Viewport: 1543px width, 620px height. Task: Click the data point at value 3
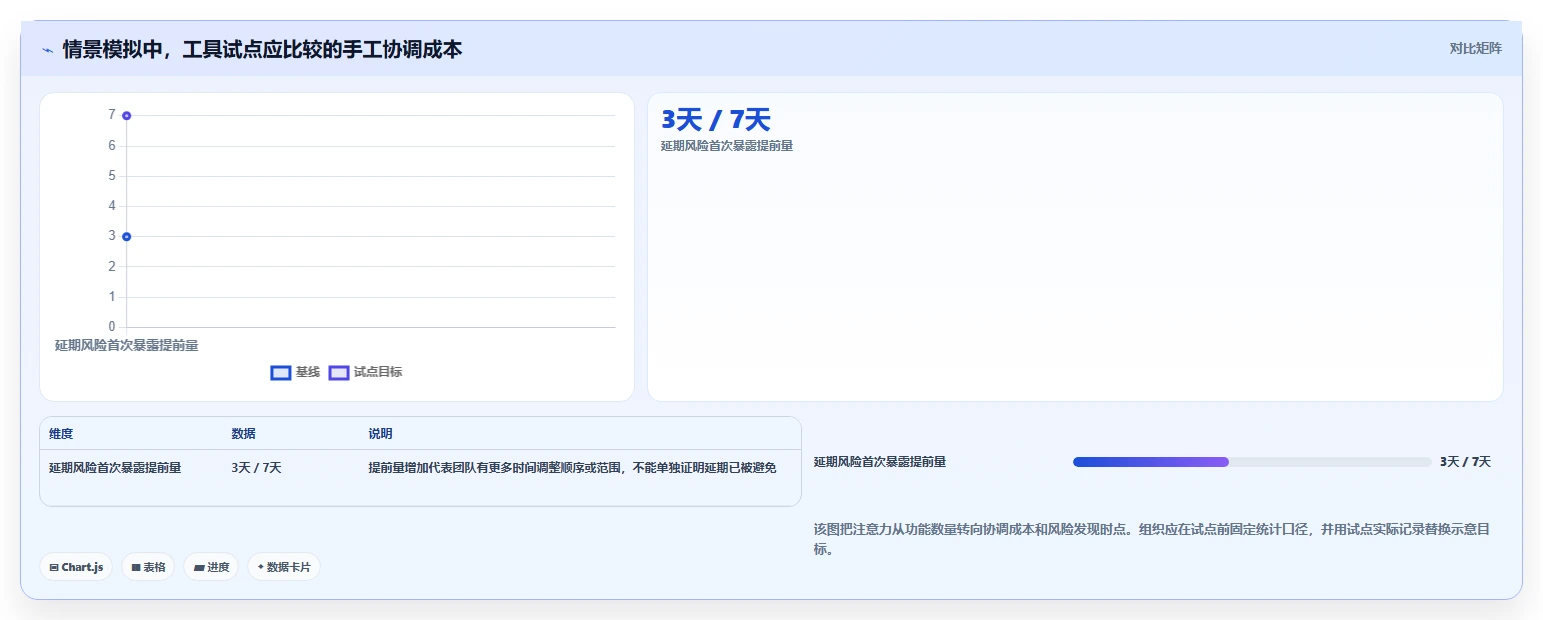[x=127, y=237]
